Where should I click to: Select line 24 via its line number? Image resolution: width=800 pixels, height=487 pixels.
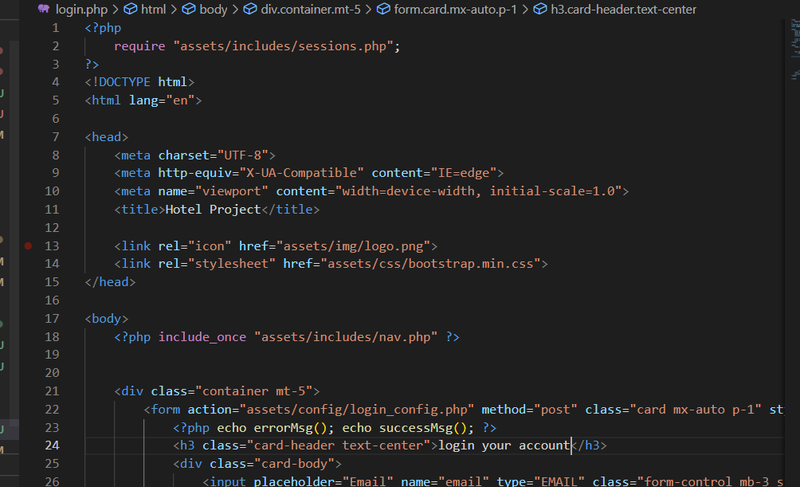pyautogui.click(x=53, y=445)
